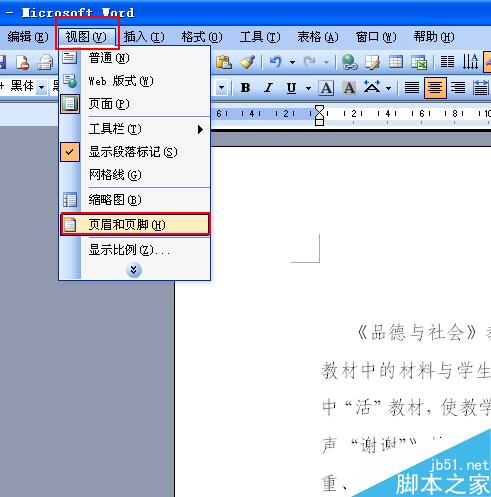
Task: Open the 工具栏(T) toolbars submenu
Action: pos(135,129)
